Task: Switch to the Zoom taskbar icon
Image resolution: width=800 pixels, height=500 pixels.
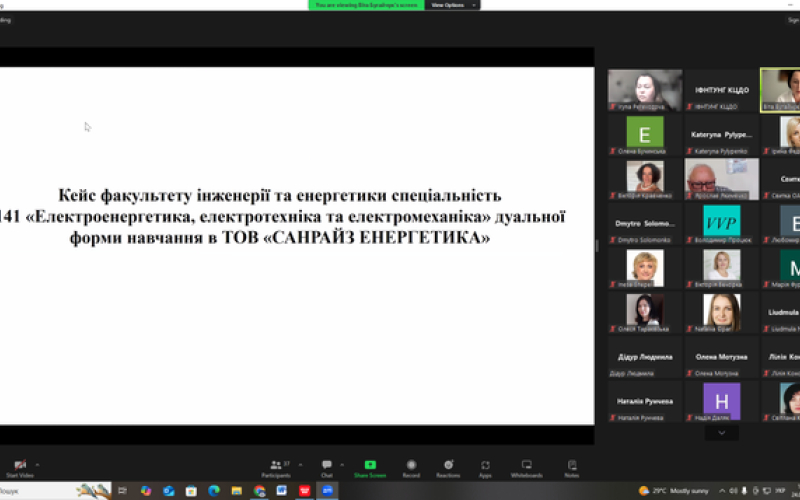Action: (x=327, y=491)
